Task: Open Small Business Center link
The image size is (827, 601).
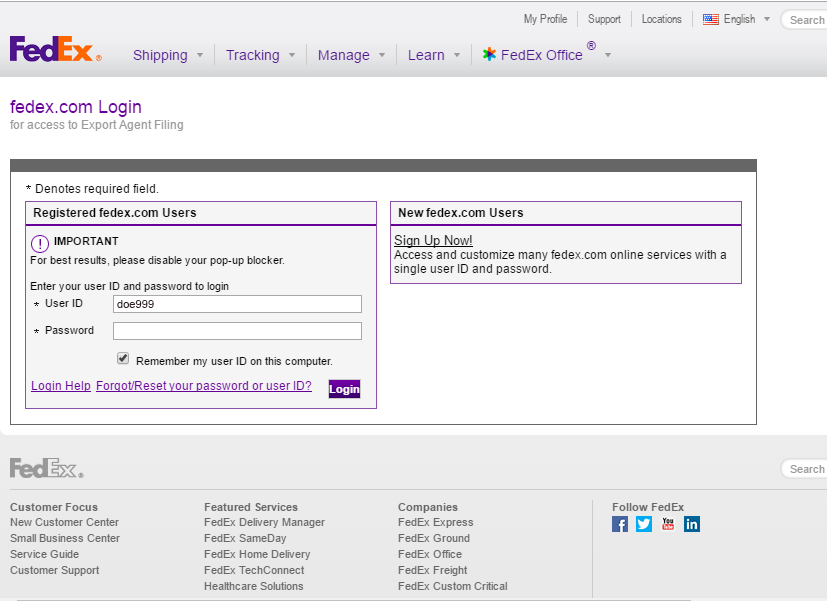Action: 65,538
